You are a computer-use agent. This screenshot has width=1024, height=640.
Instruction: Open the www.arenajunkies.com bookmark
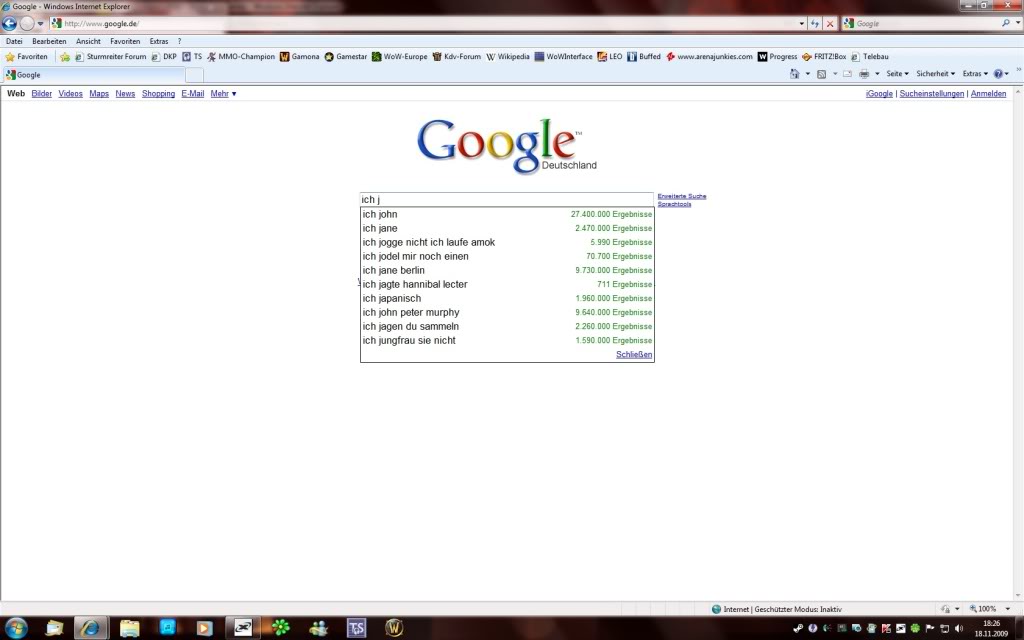(709, 57)
